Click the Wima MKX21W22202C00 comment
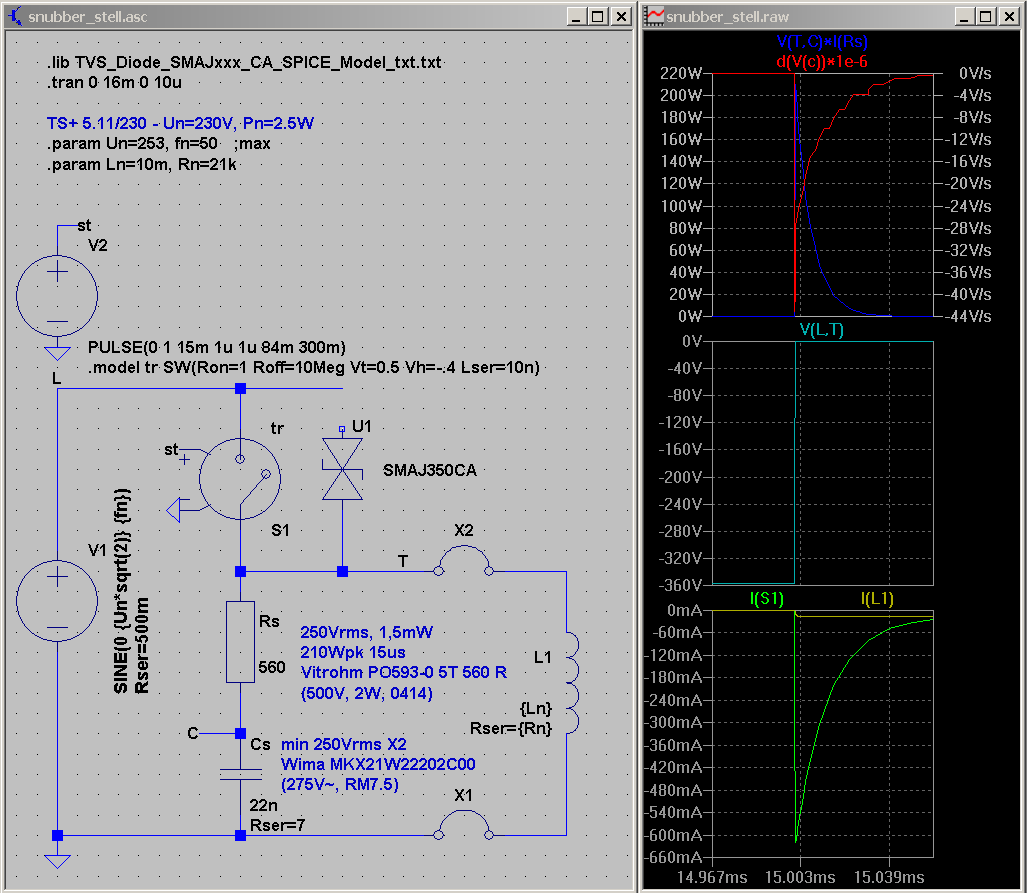Viewport: 1027px width, 893px height. [x=378, y=765]
